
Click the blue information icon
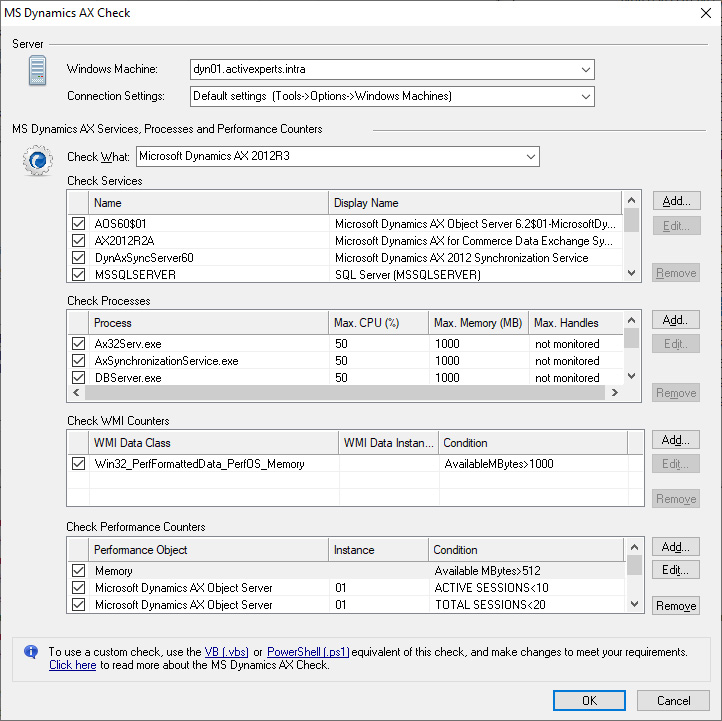[x=31, y=652]
